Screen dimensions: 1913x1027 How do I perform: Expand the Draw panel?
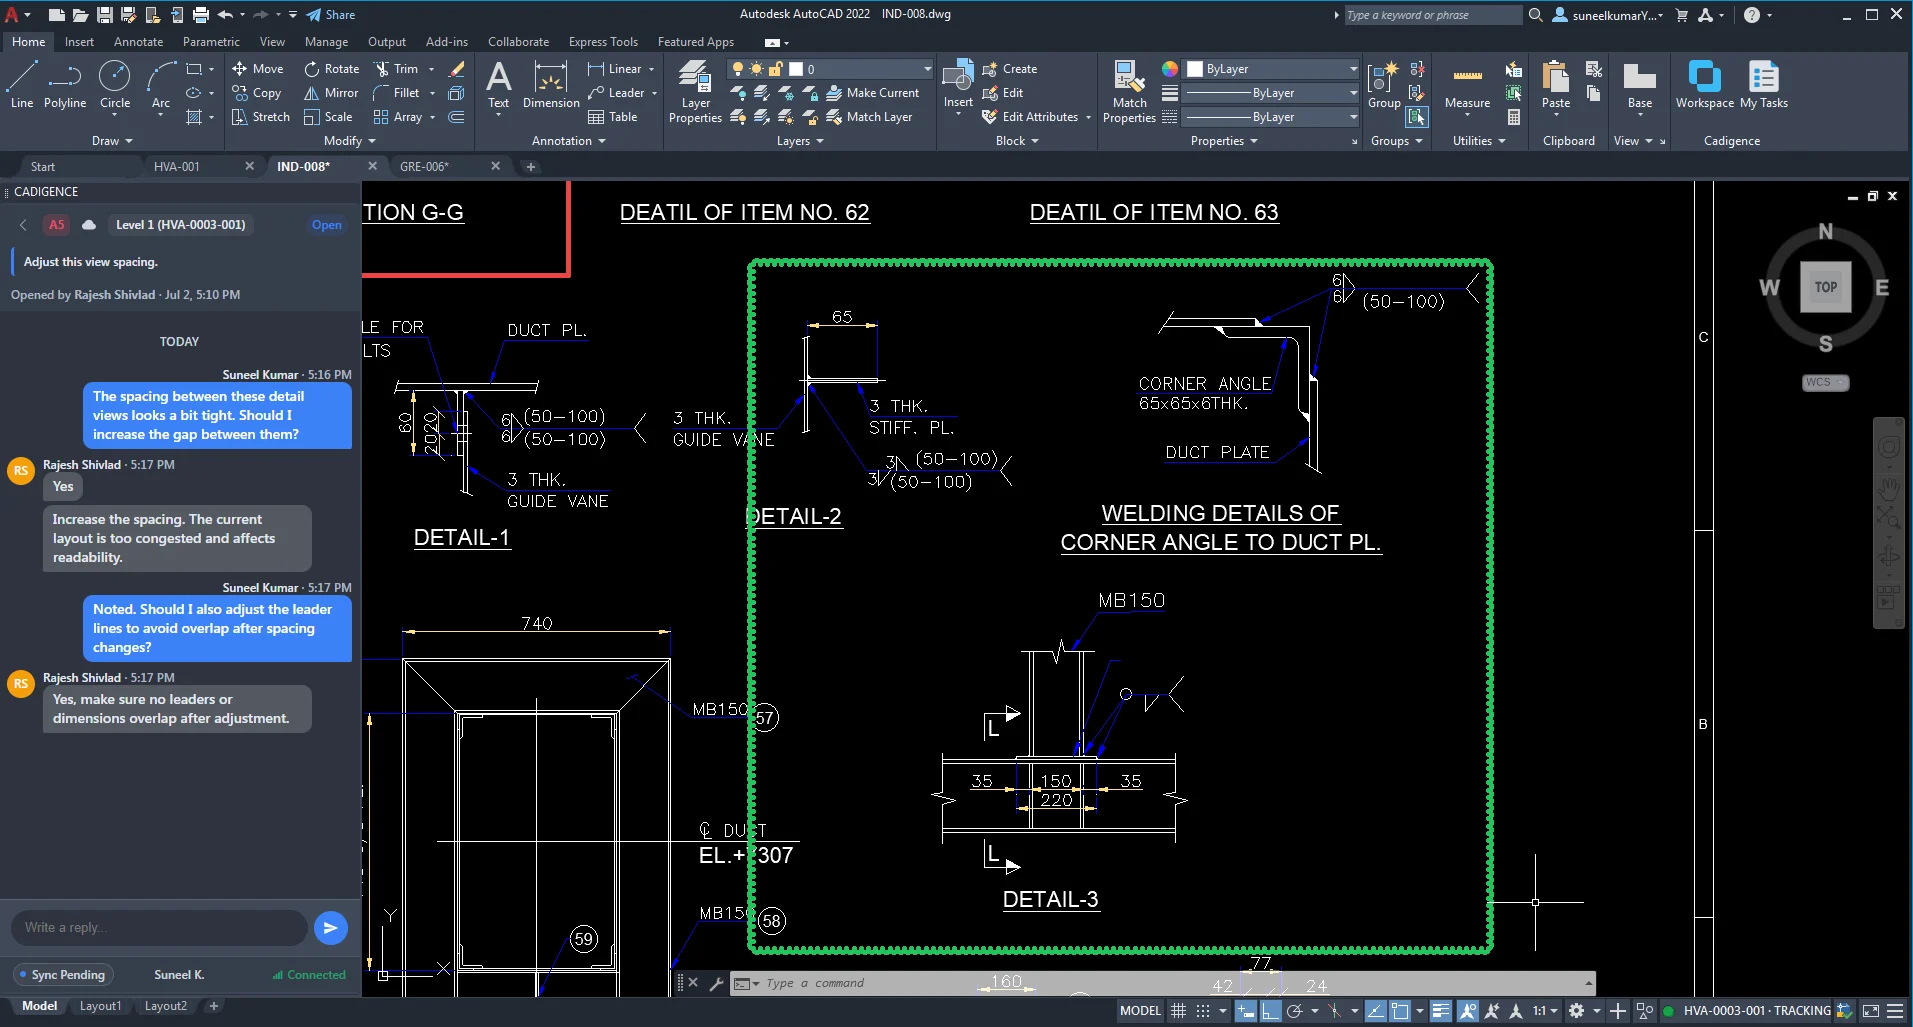point(112,141)
